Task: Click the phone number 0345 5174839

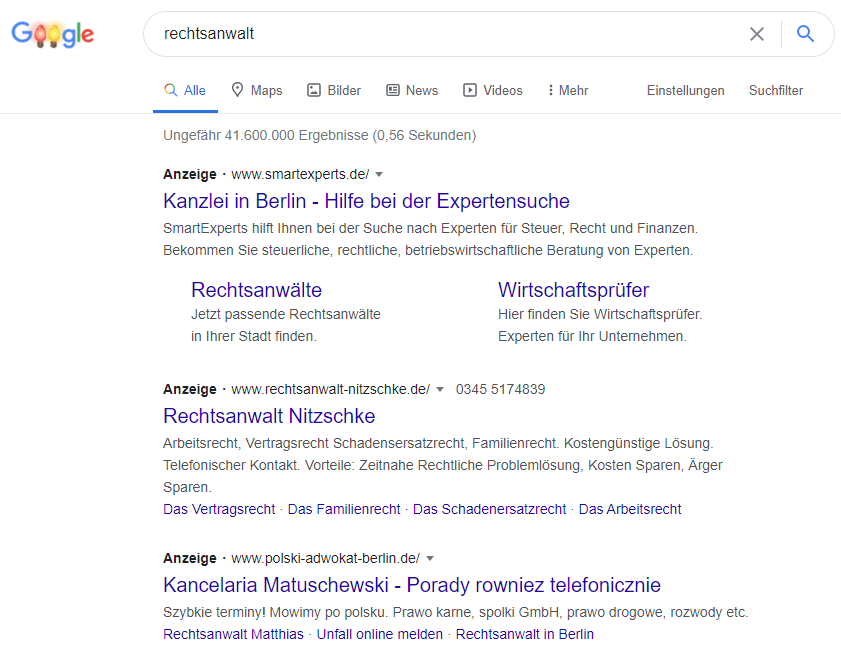Action: (x=500, y=389)
